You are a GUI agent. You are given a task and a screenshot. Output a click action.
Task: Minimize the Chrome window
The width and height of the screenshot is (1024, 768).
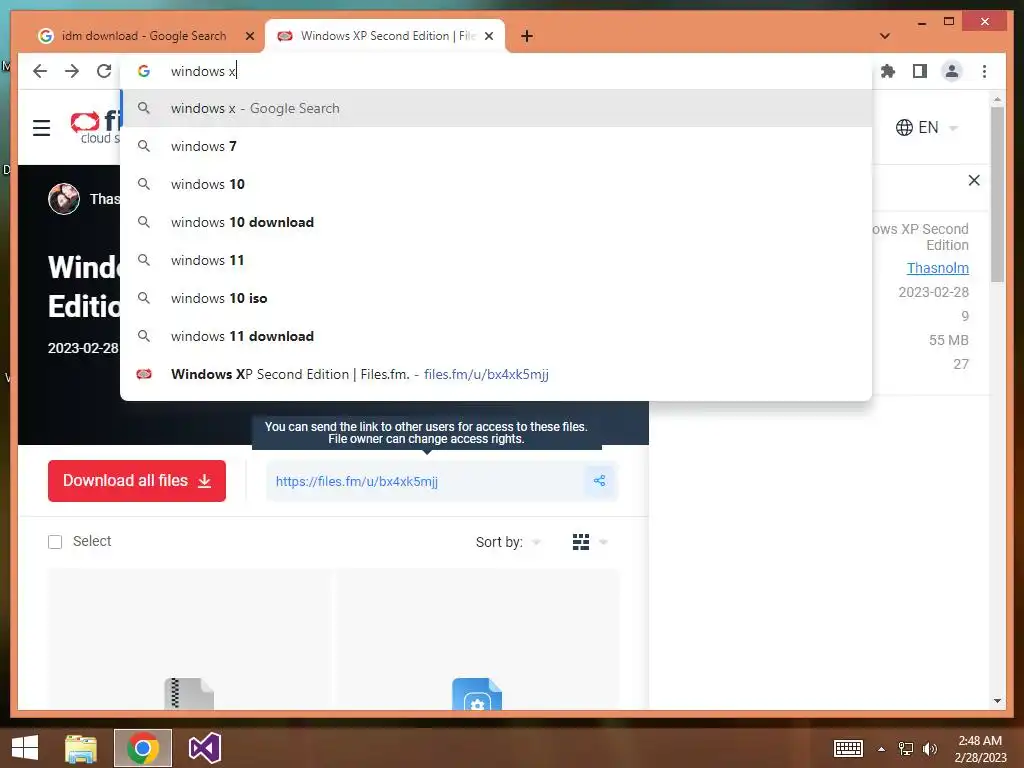tap(921, 22)
